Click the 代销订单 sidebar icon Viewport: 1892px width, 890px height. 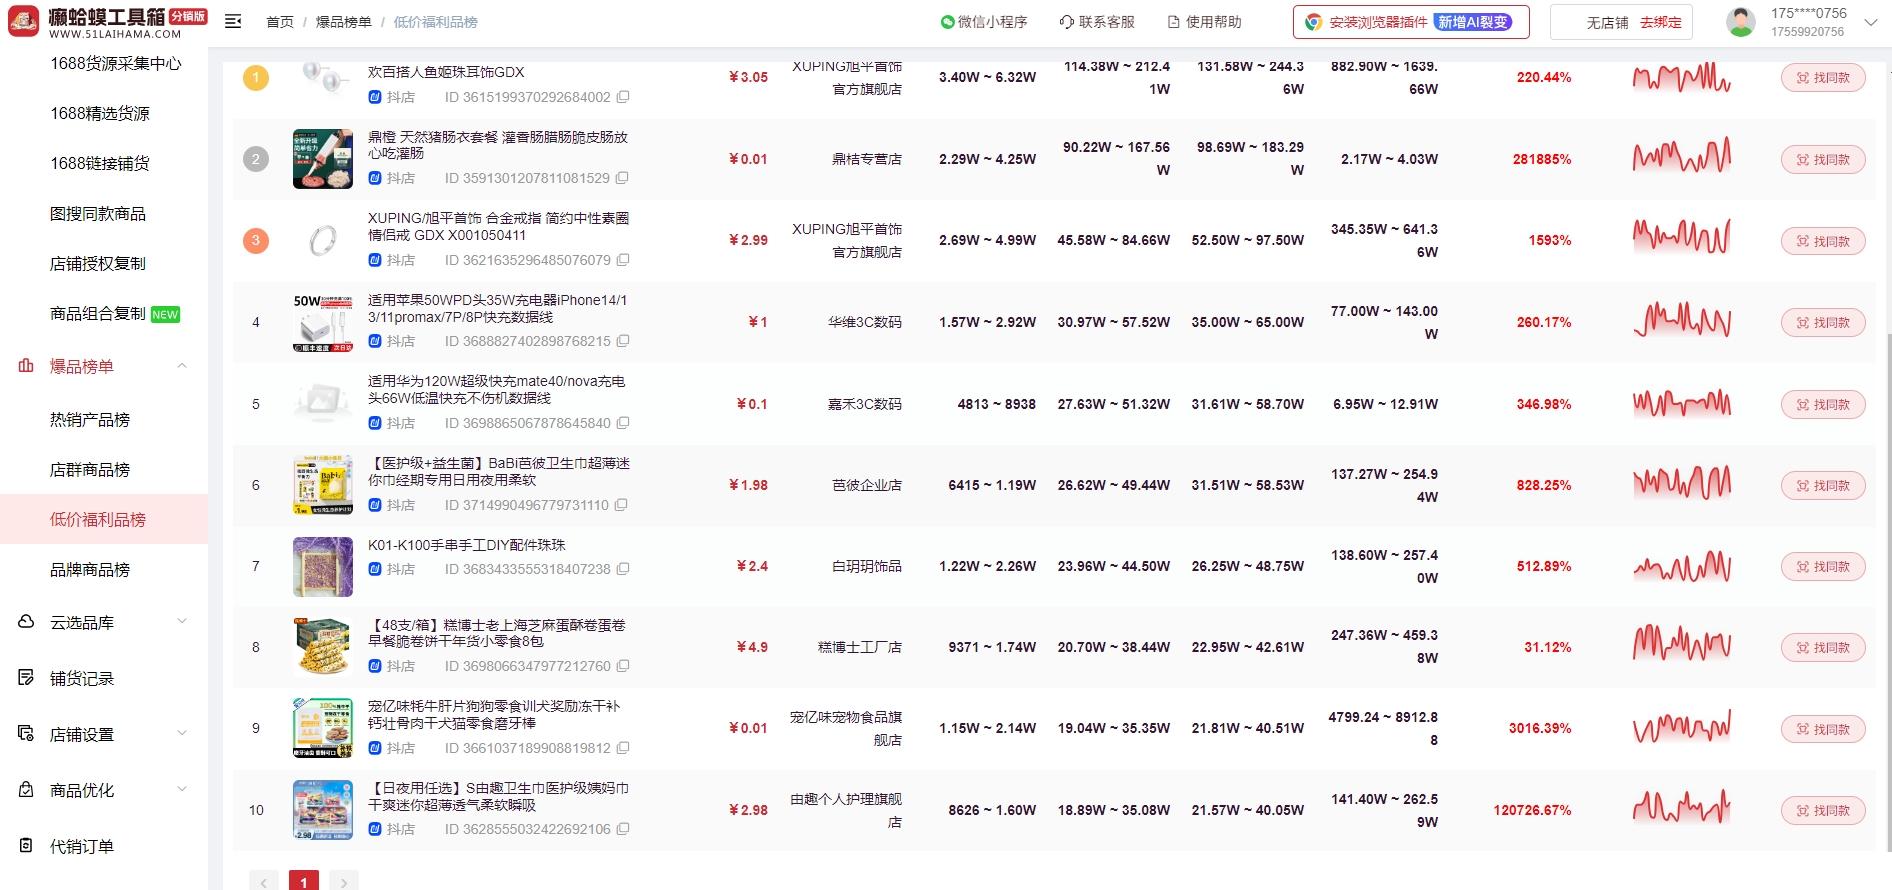[26, 846]
